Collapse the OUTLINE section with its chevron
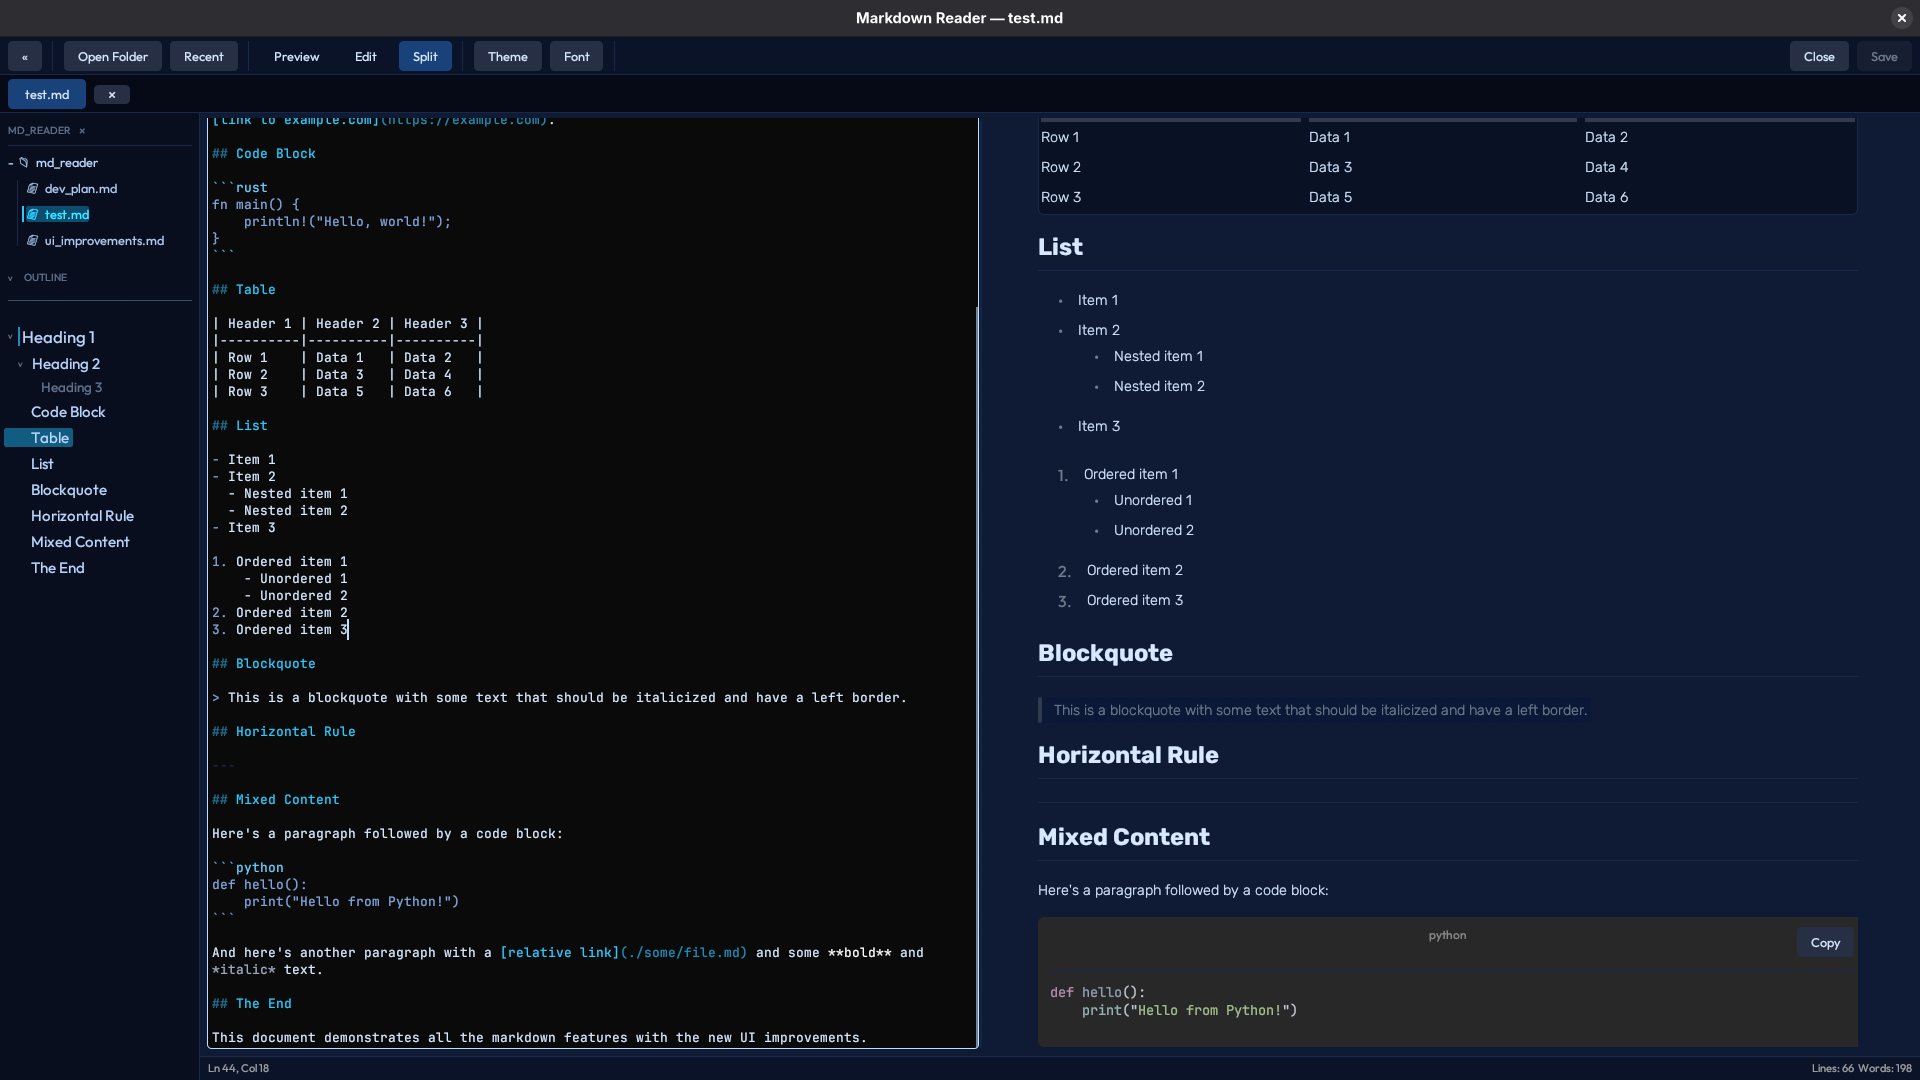This screenshot has height=1080, width=1920. pos(11,277)
